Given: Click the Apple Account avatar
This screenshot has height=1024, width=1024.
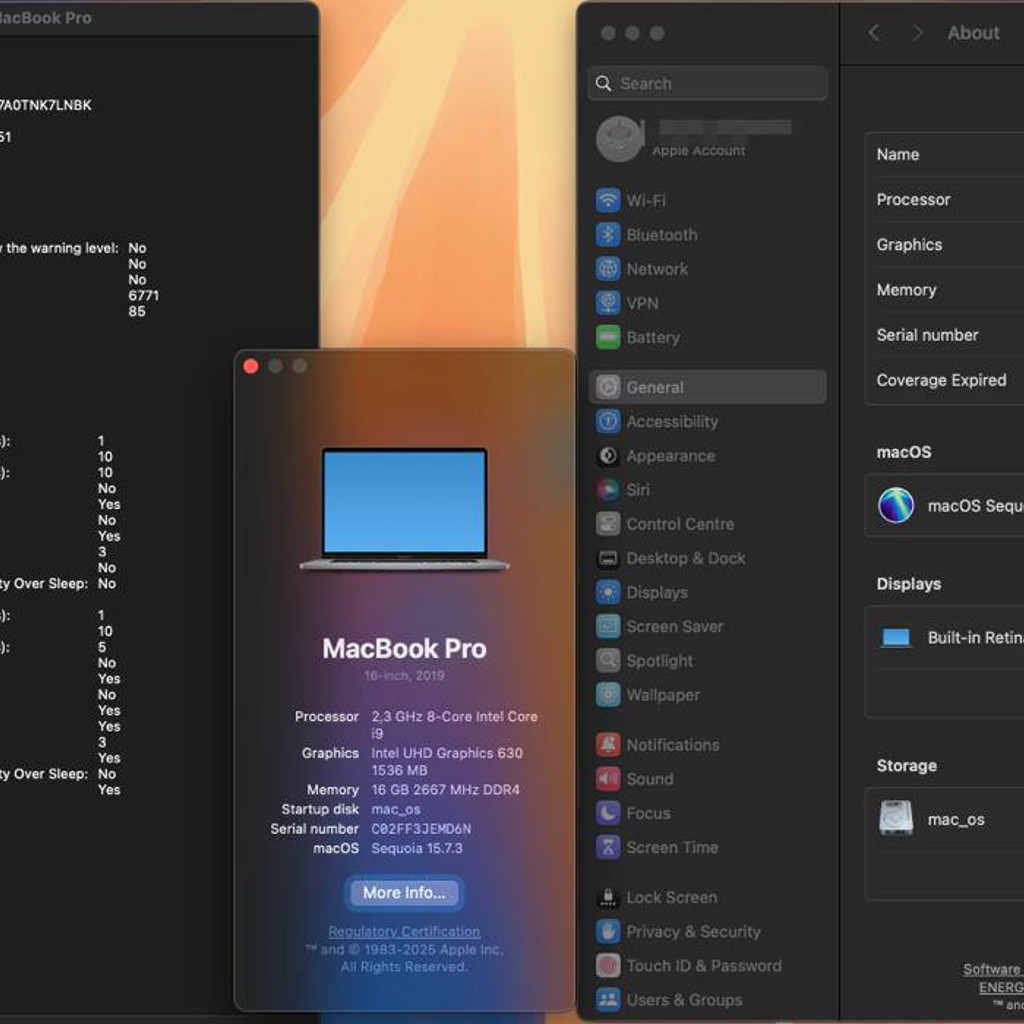Looking at the screenshot, I should pyautogui.click(x=620, y=139).
